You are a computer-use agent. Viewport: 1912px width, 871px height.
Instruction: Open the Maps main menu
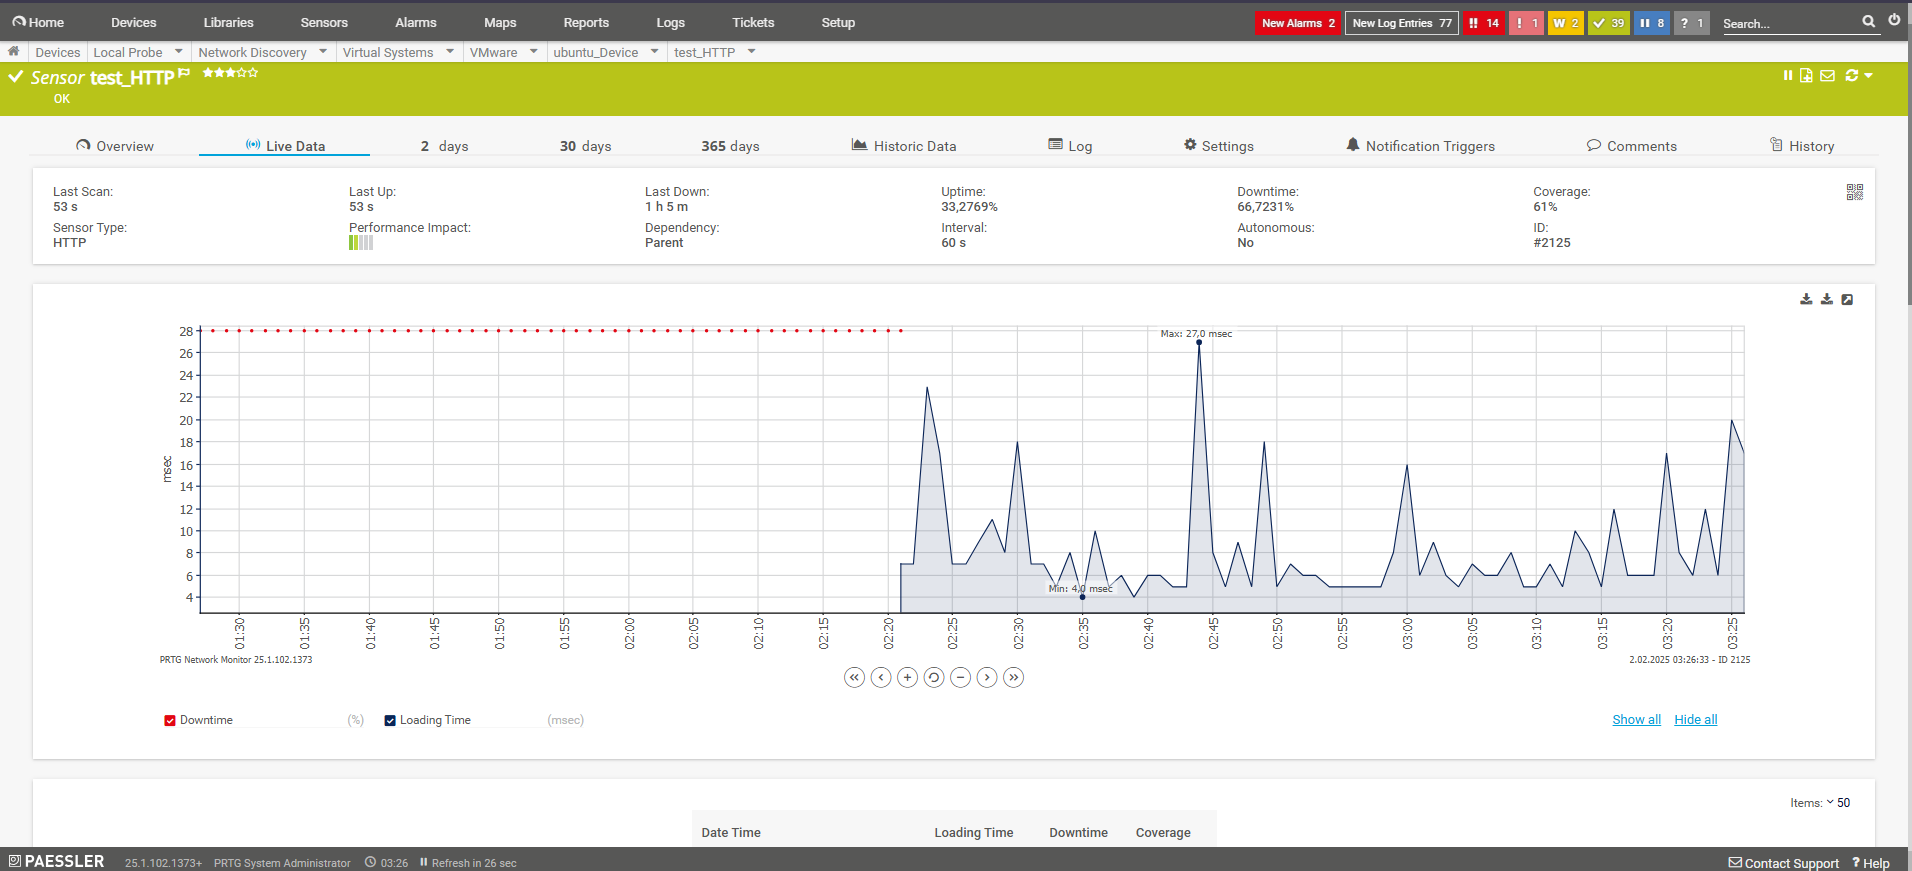click(x=500, y=22)
